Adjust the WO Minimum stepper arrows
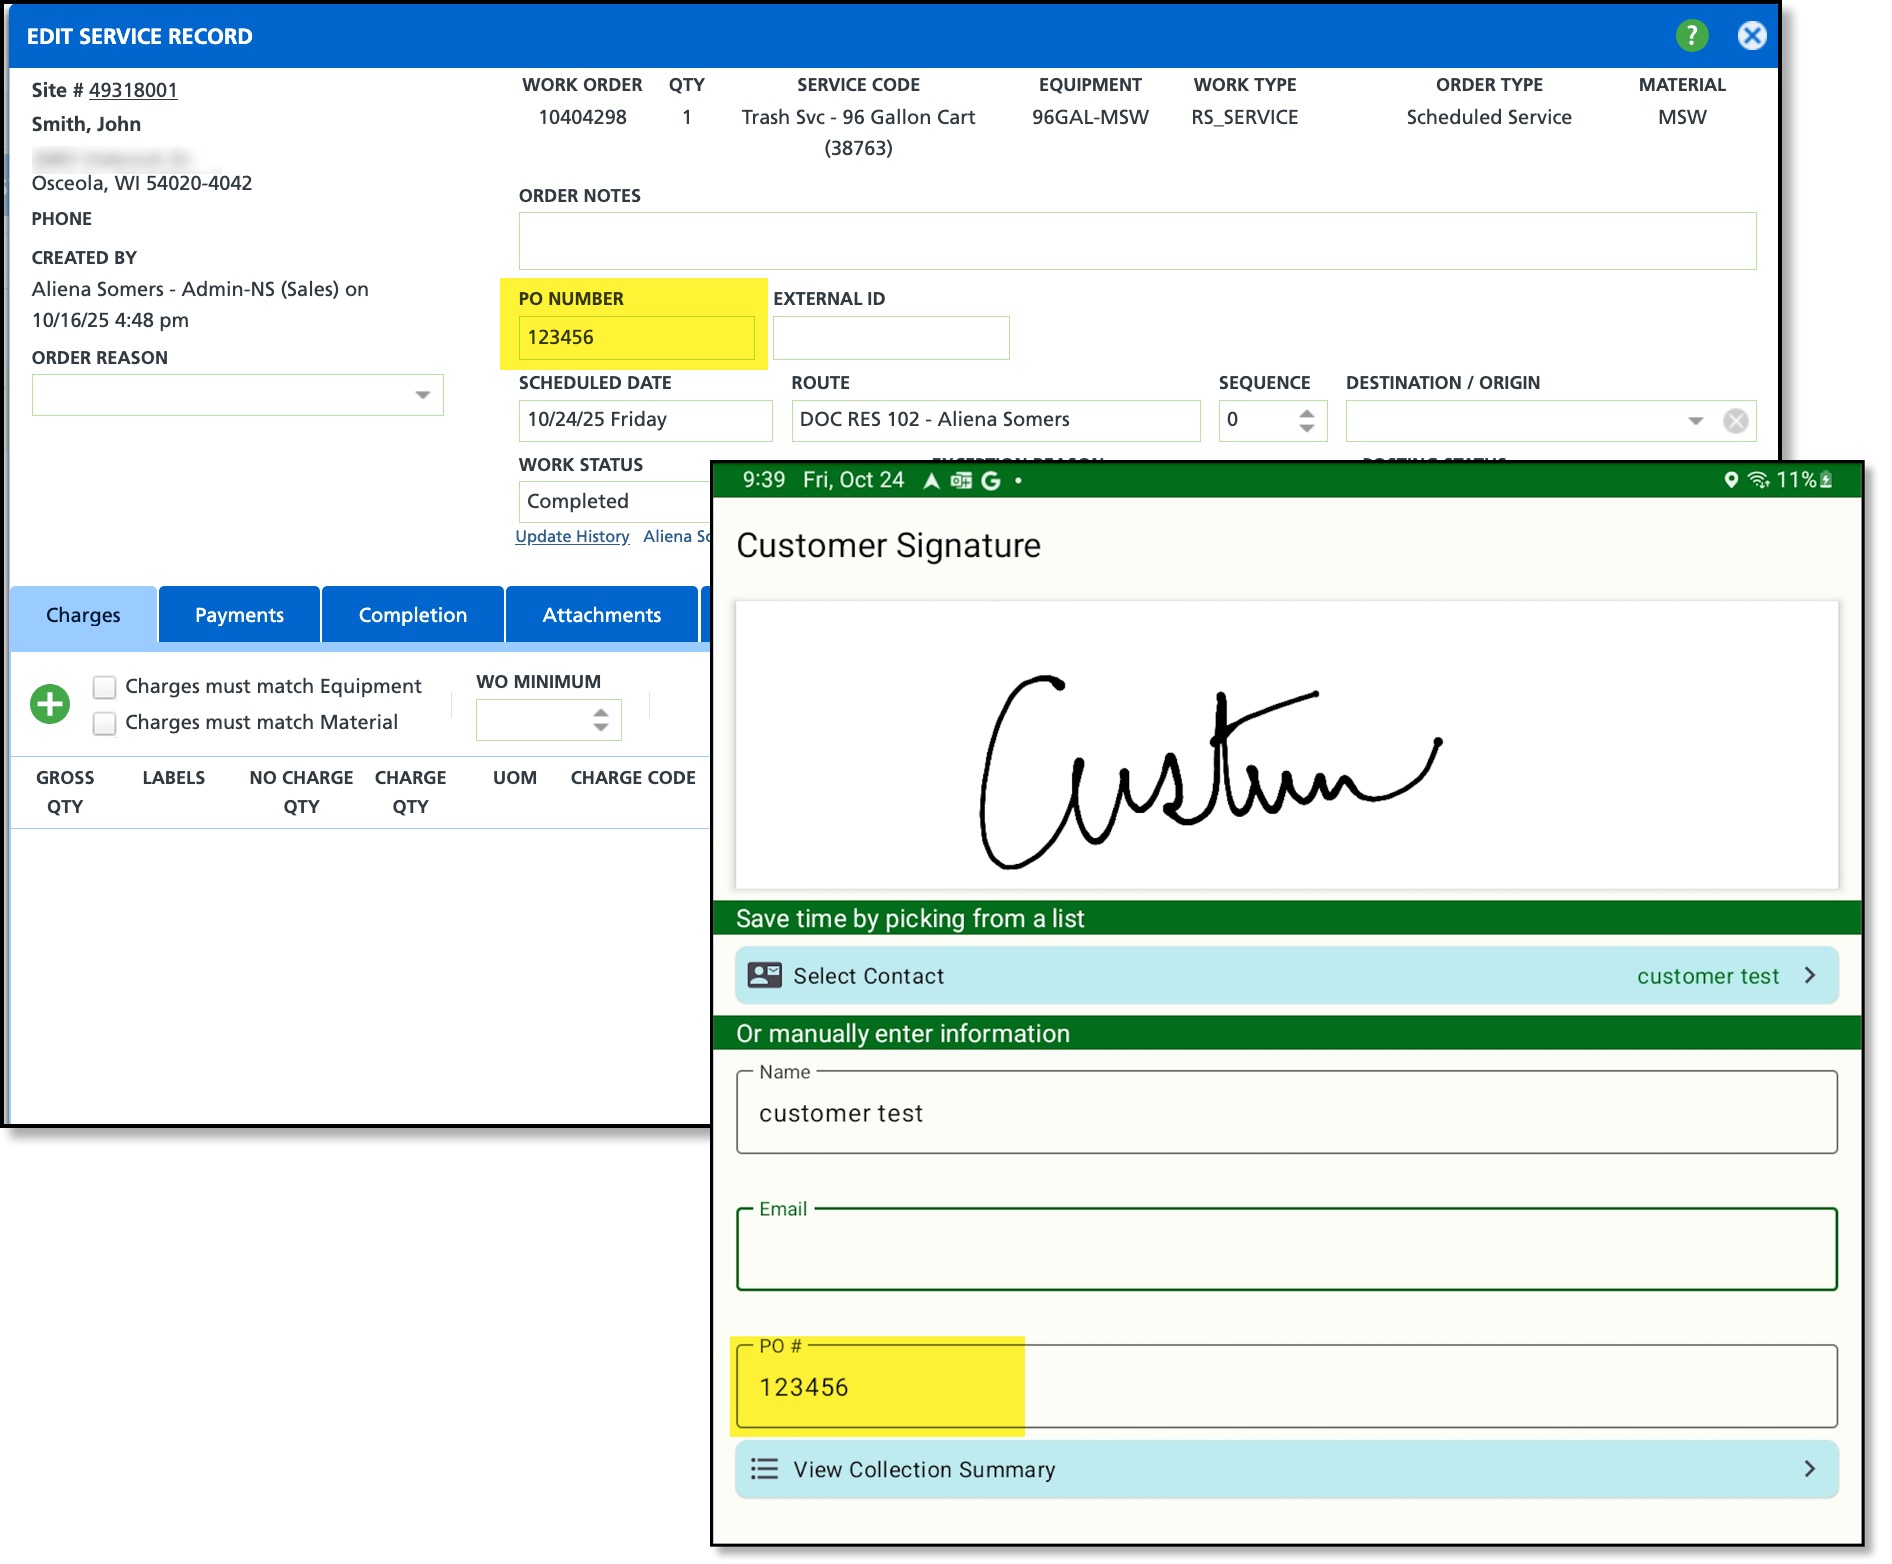The width and height of the screenshot is (1892, 1564). [601, 720]
